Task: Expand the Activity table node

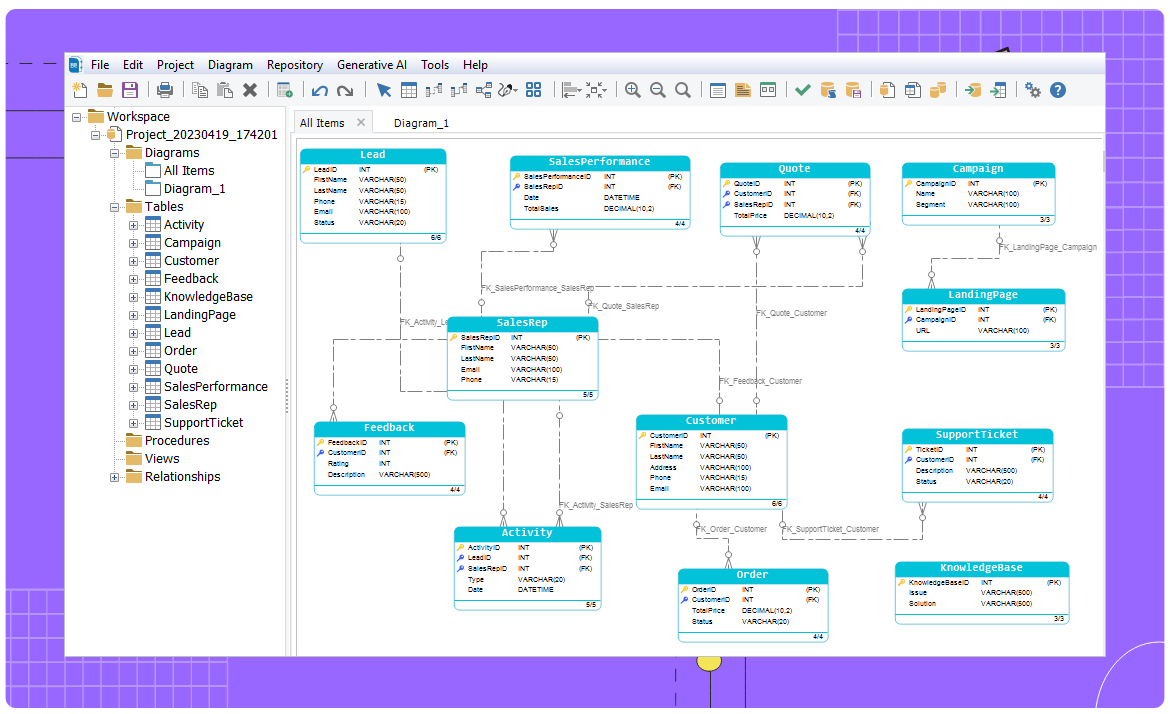Action: click(x=133, y=225)
